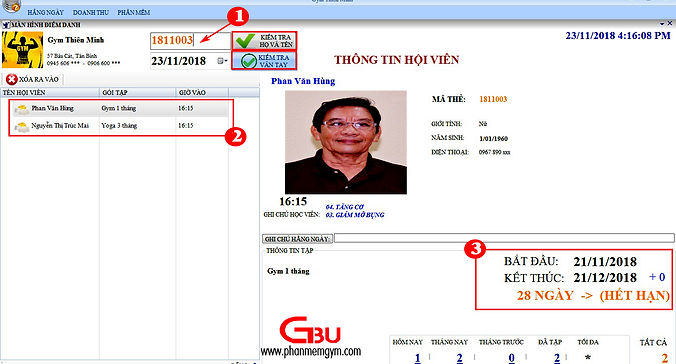Click the daily note text field
Screen dimensions: 676x364
pyautogui.click(x=504, y=238)
